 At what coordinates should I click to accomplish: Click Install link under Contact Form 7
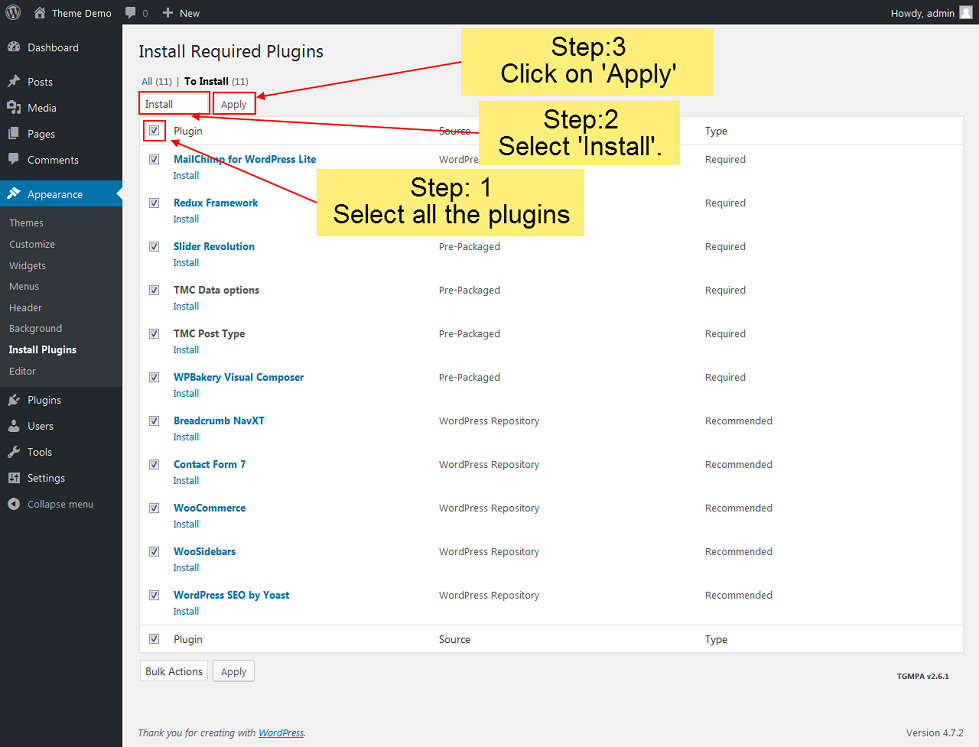coord(186,481)
